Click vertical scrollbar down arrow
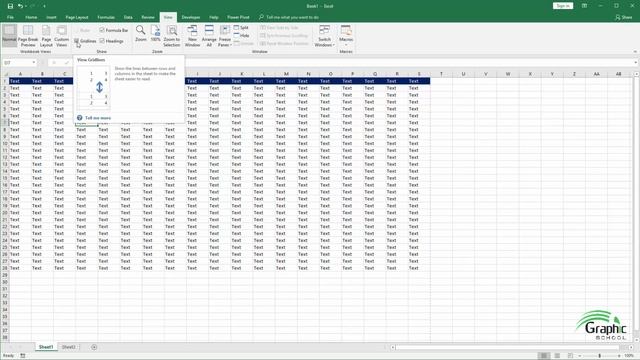 click(636, 340)
